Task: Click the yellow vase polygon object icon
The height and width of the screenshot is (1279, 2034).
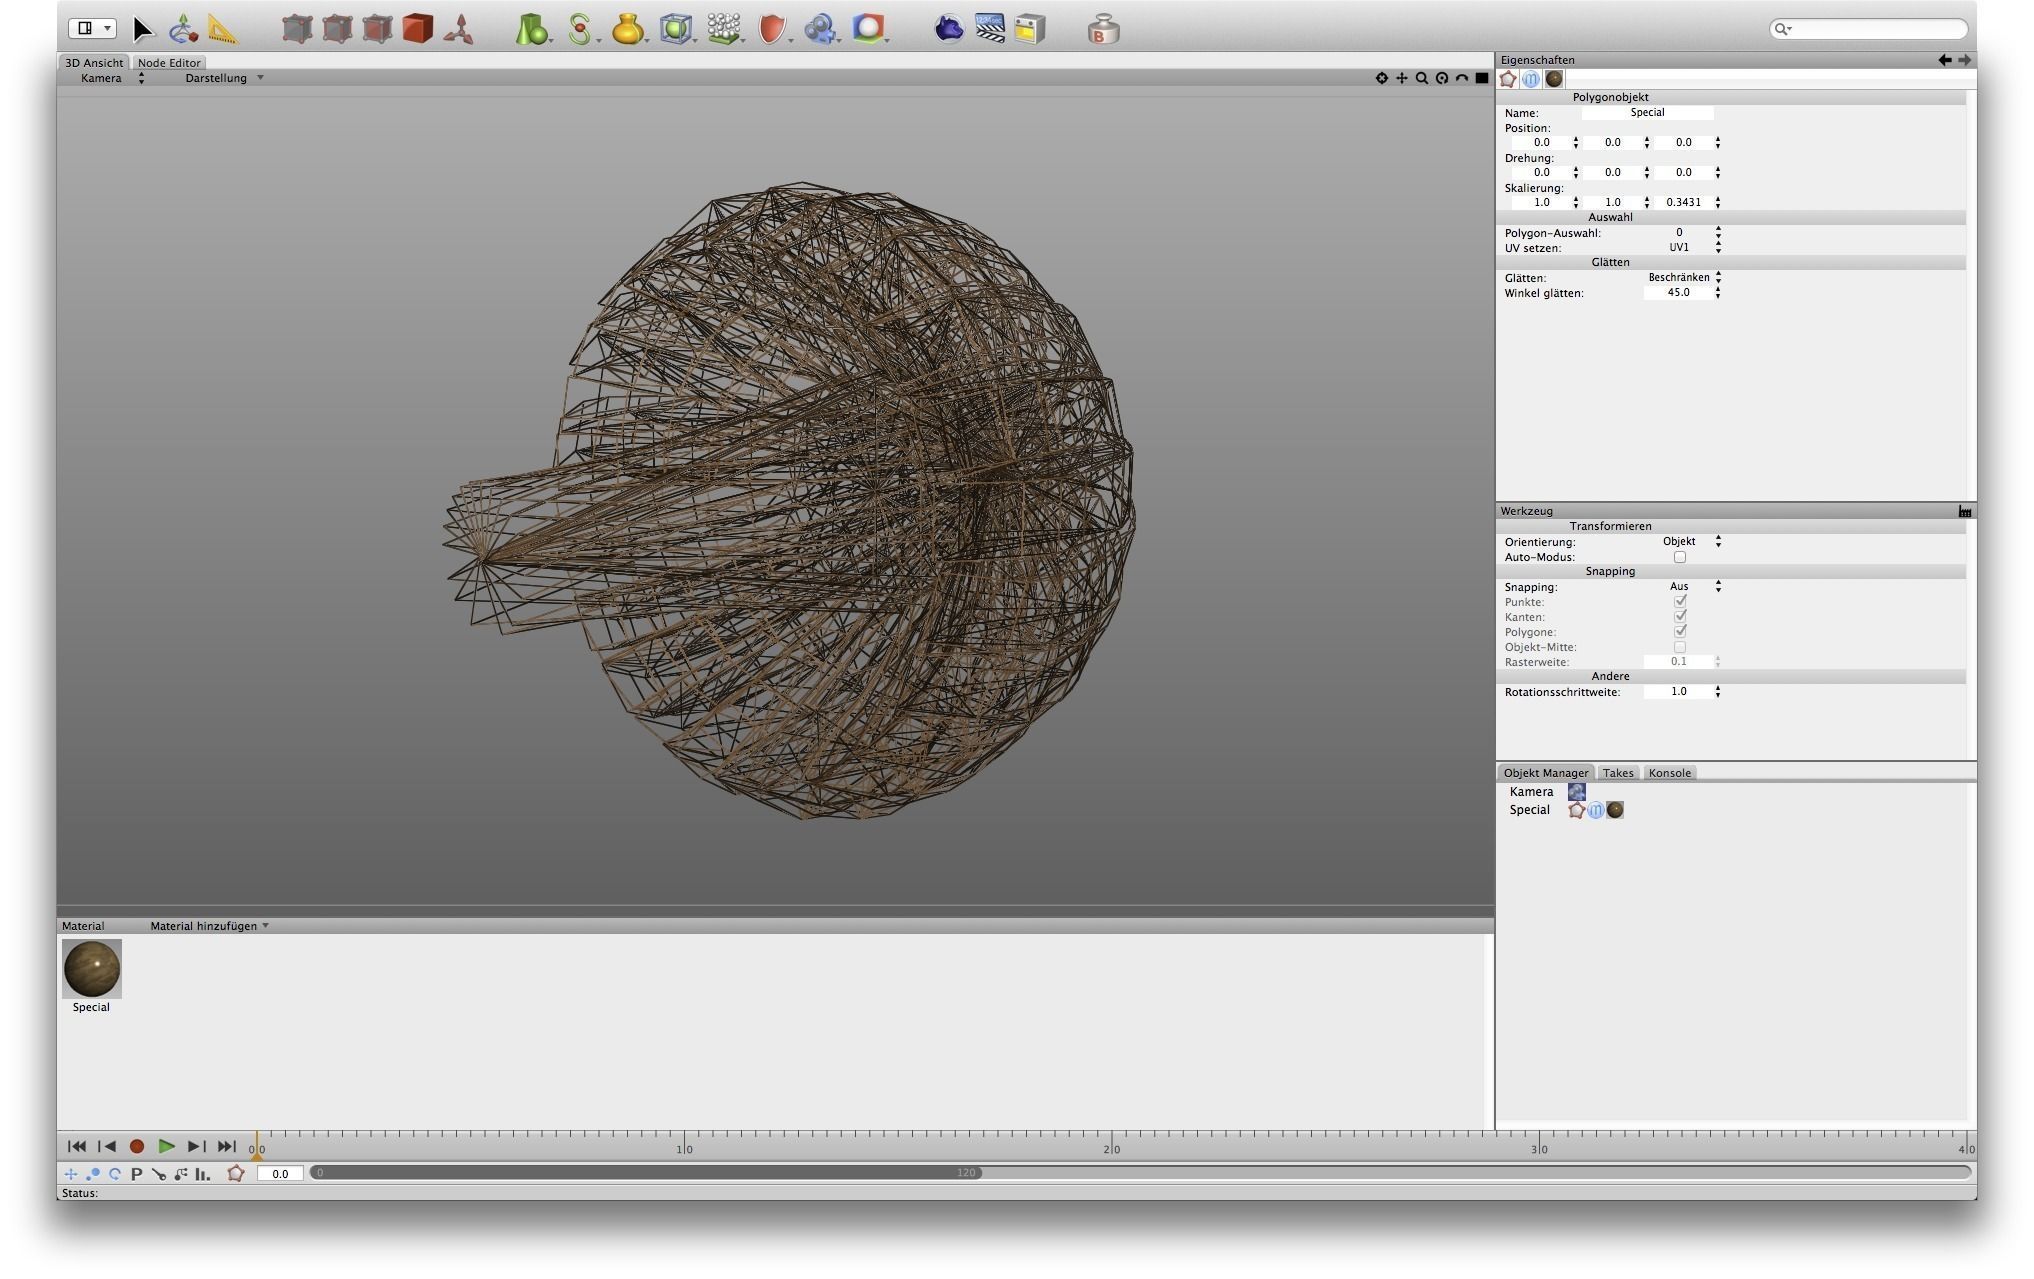Action: [627, 29]
